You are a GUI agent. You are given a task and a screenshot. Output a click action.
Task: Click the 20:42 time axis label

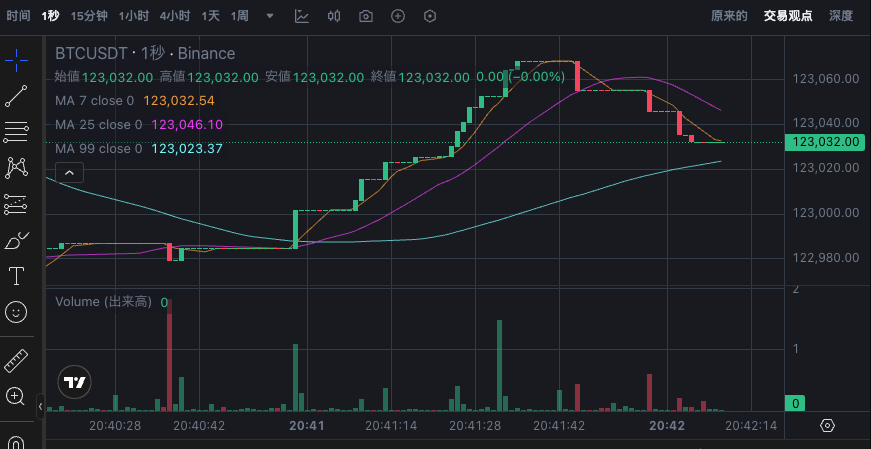(x=667, y=426)
